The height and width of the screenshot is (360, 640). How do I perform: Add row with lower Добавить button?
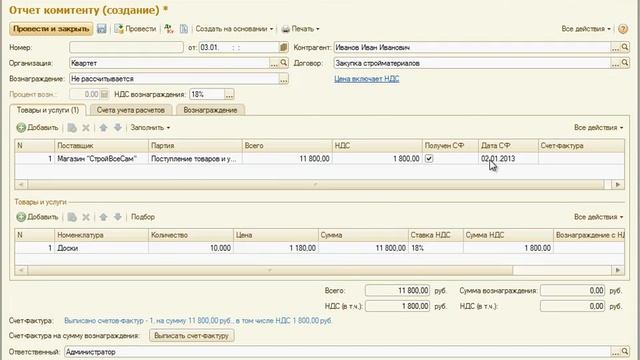point(38,217)
